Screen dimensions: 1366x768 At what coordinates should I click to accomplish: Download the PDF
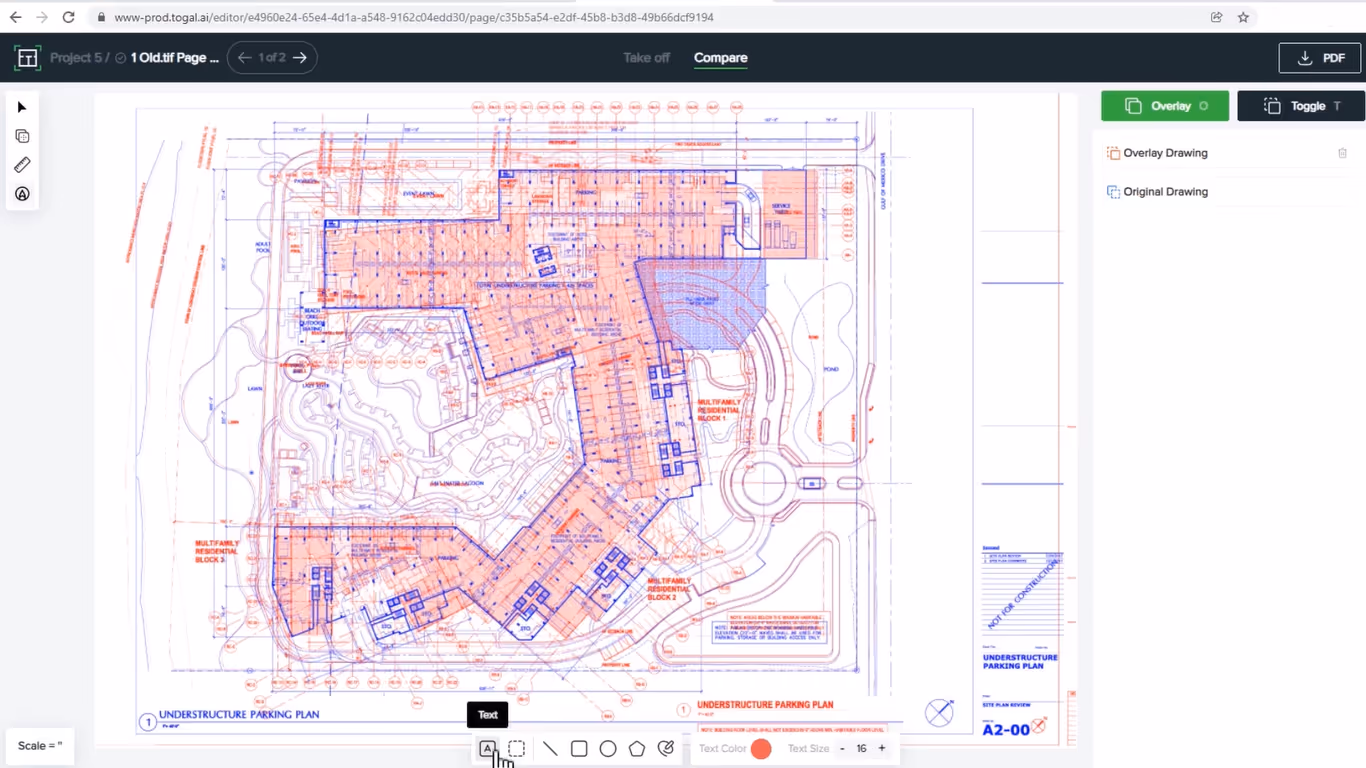pos(1320,58)
